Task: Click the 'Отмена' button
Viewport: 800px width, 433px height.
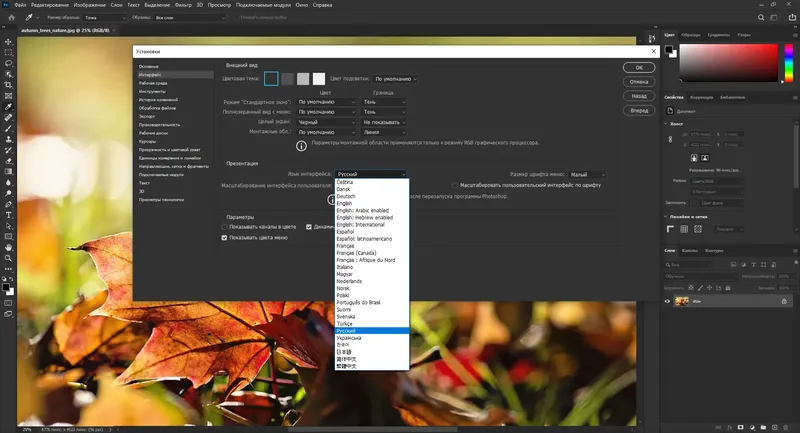Action: click(x=639, y=82)
